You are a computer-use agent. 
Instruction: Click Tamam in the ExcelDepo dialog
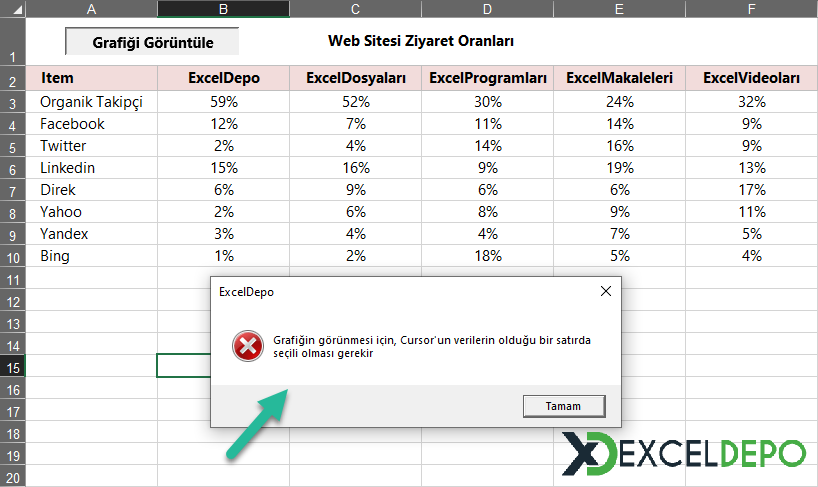(564, 406)
